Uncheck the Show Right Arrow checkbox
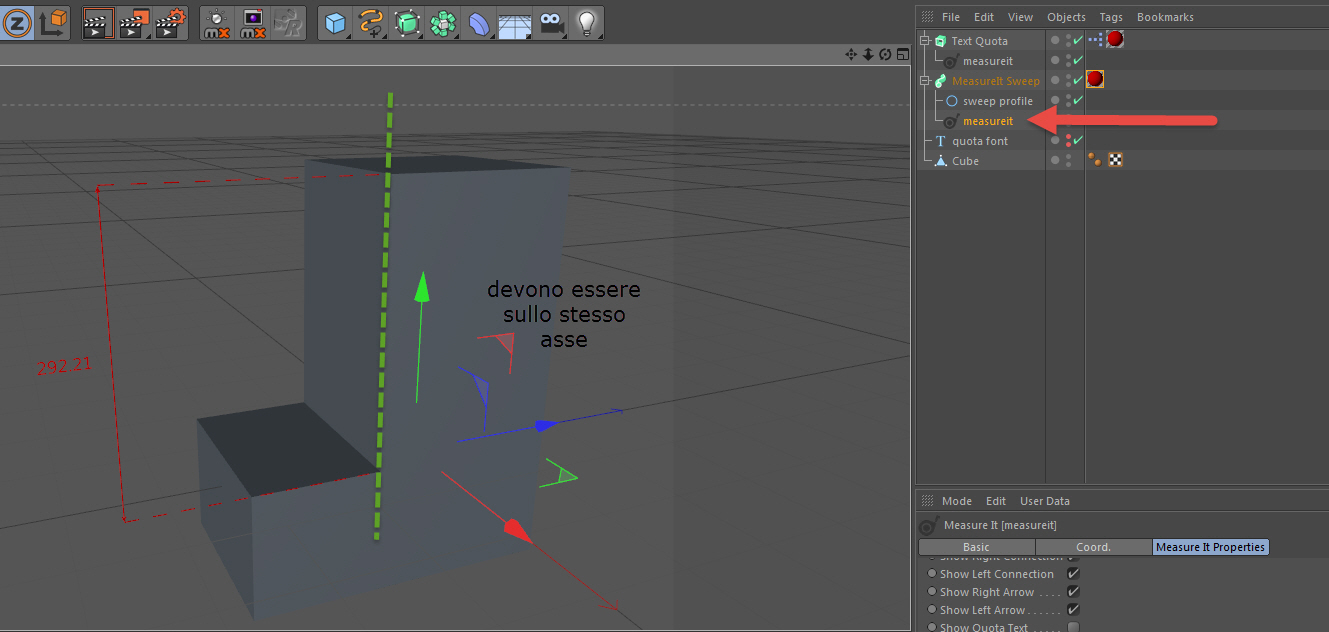 (1073, 592)
